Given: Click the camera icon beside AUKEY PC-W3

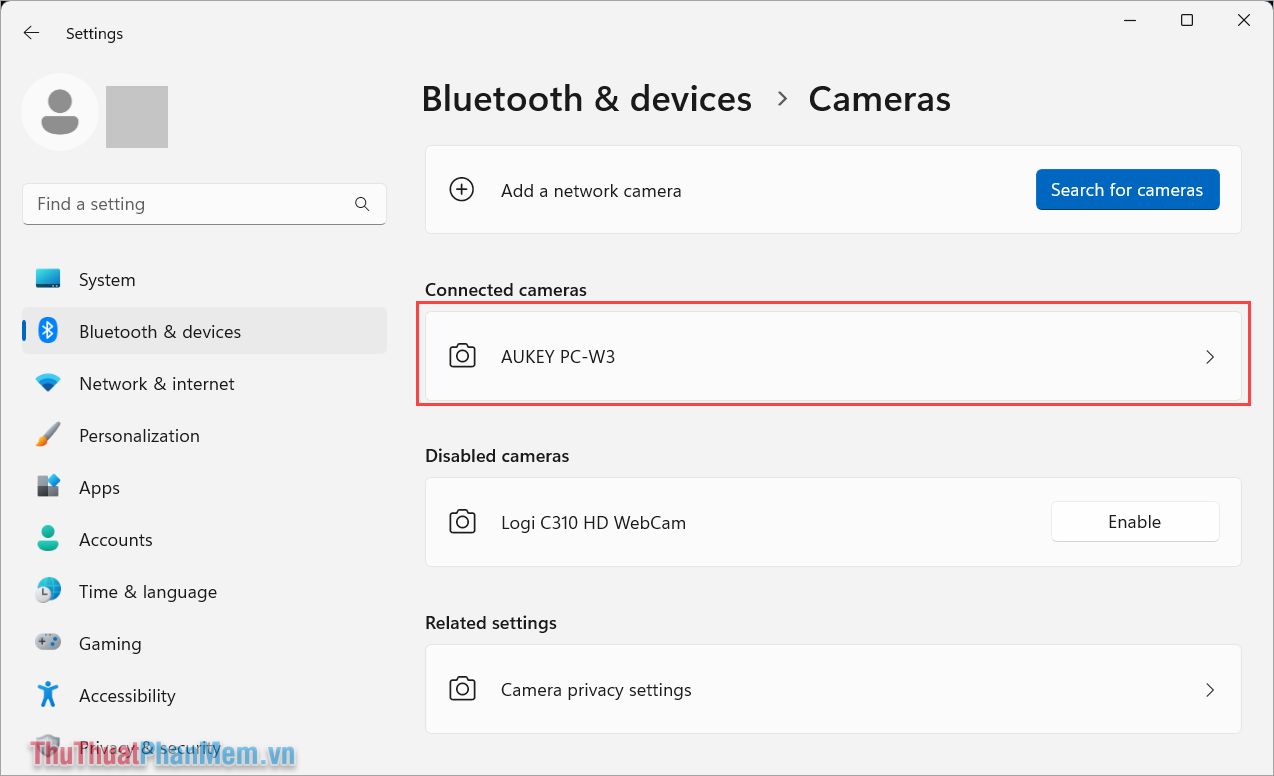Looking at the screenshot, I should coord(462,356).
